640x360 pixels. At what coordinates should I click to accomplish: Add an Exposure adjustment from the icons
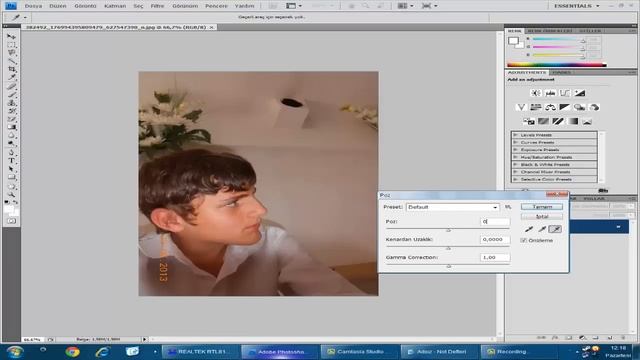coord(579,93)
